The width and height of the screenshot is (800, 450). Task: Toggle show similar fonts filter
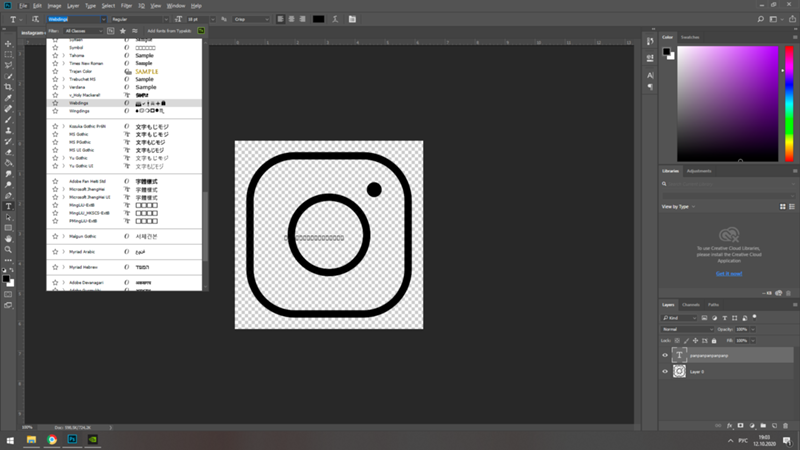pos(135,31)
